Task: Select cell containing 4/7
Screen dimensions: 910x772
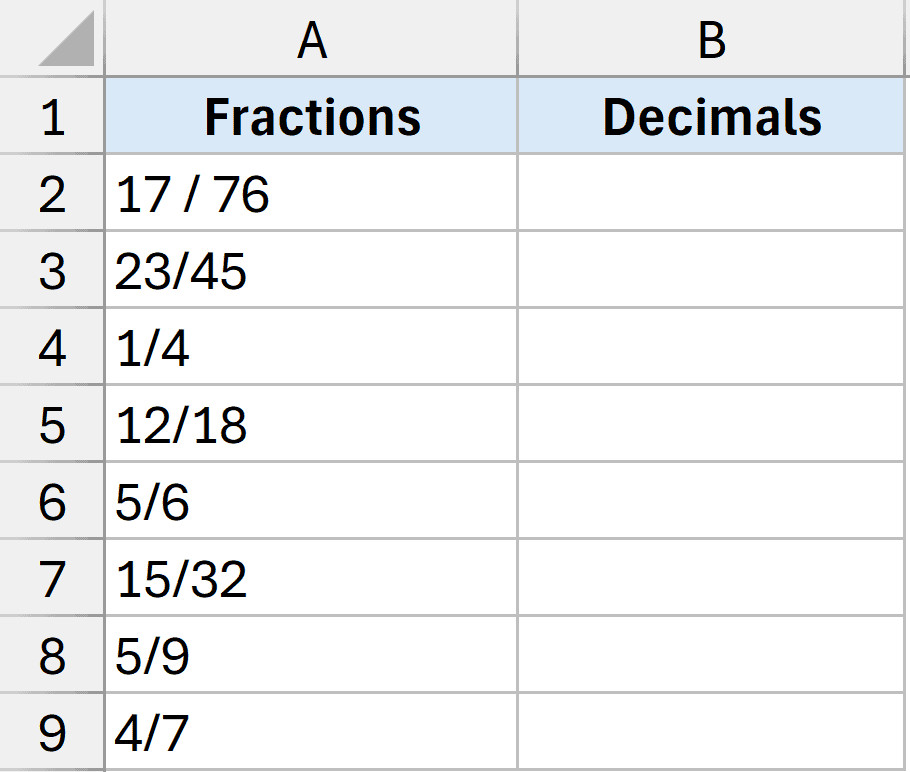Action: (x=311, y=734)
